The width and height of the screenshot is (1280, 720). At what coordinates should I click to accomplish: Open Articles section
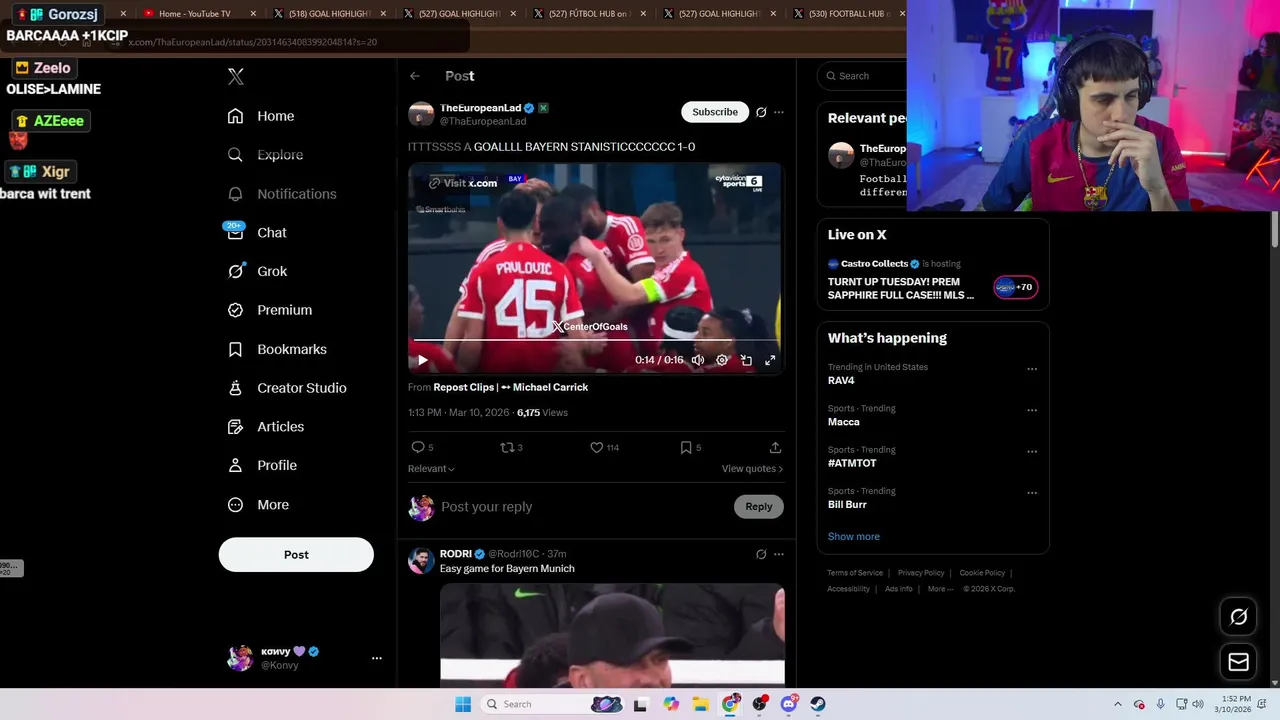tap(266, 427)
